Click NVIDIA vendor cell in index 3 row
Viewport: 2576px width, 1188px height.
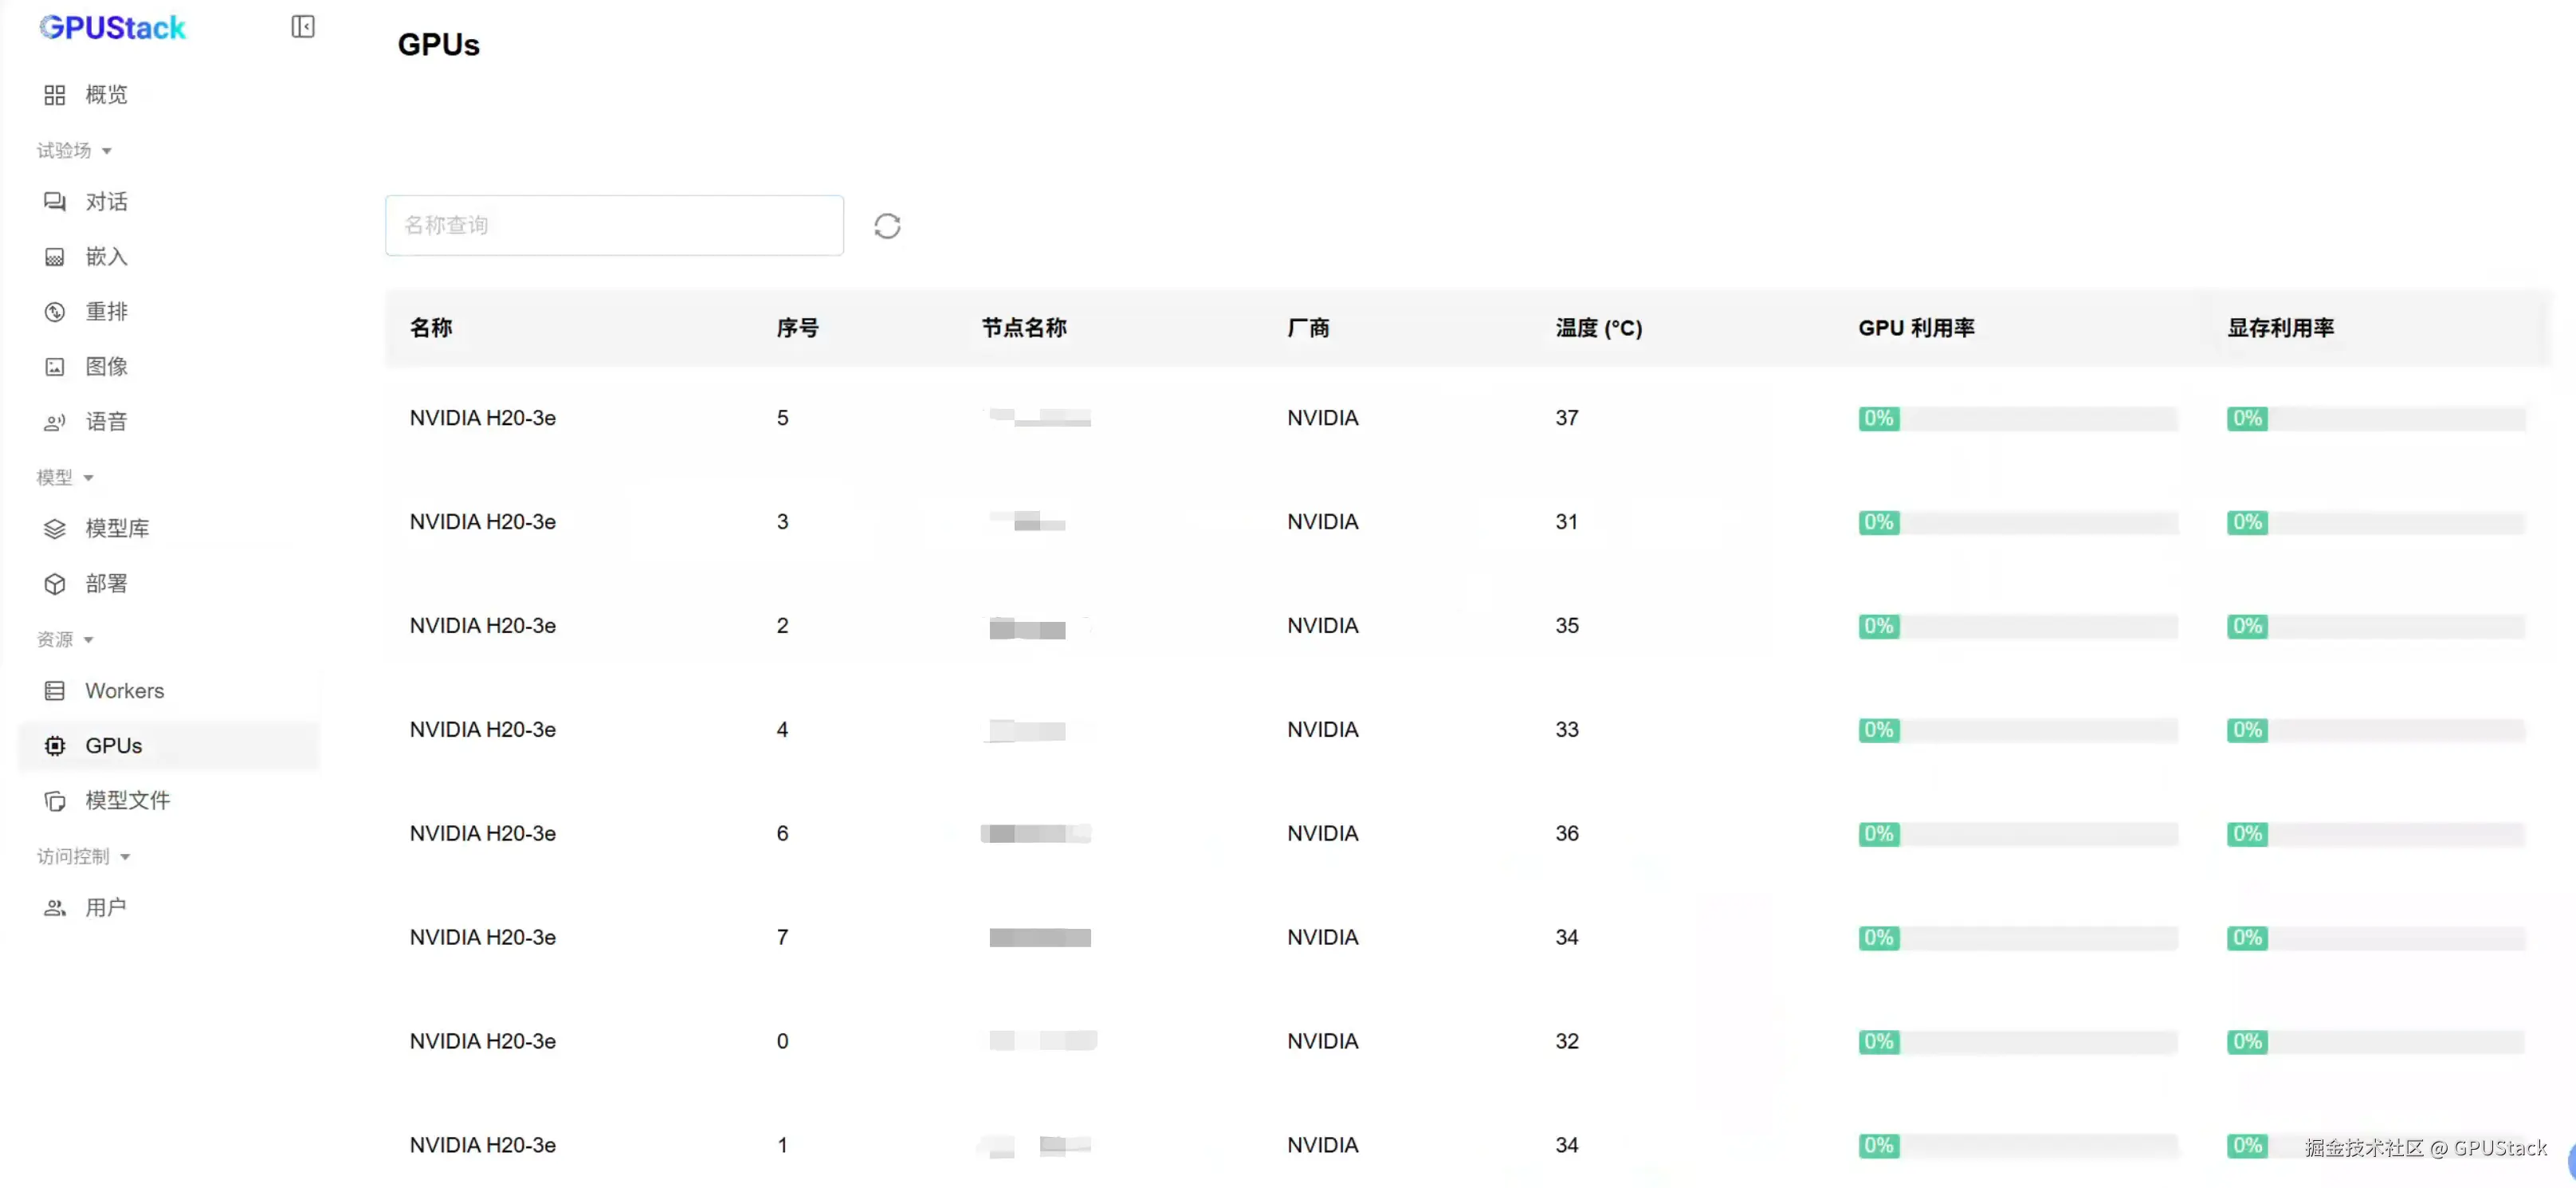(1322, 522)
